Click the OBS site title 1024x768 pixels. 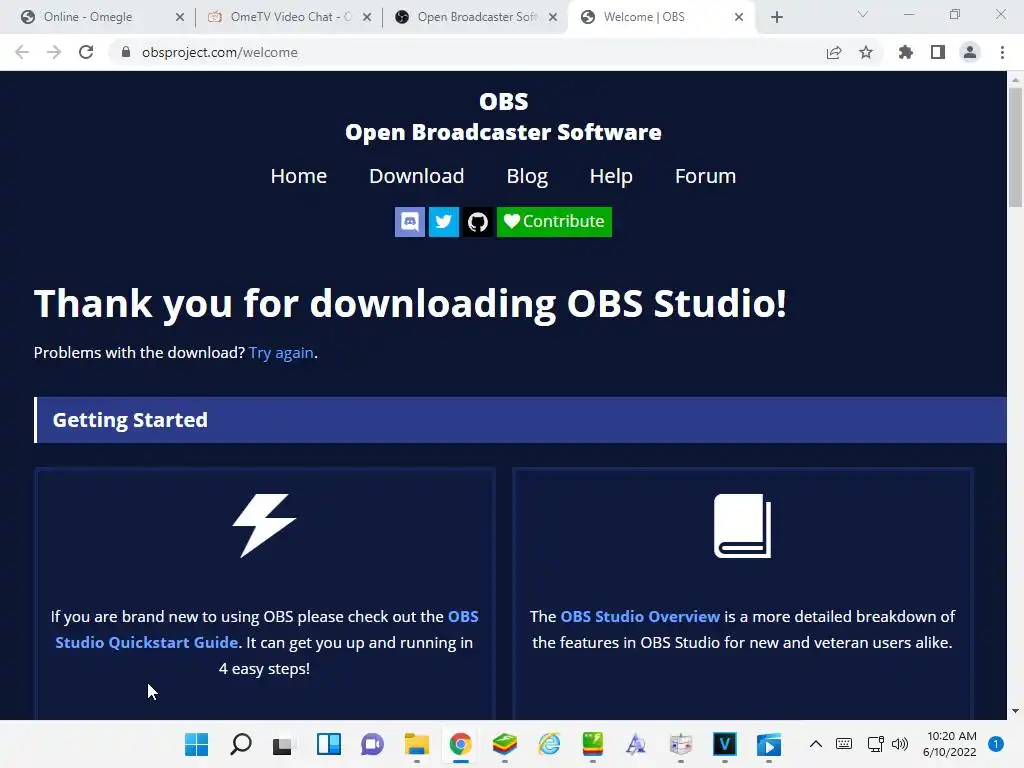504,101
